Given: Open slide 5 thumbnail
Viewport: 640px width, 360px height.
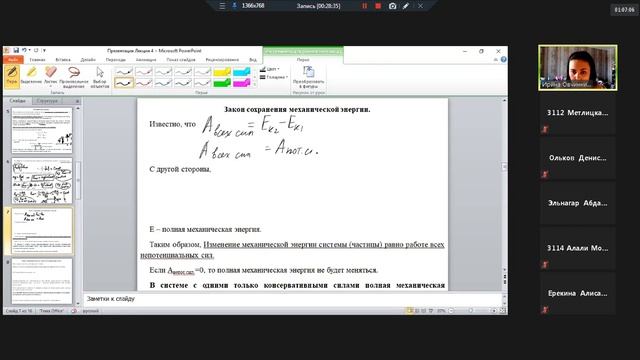Looking at the screenshot, I should [42, 131].
